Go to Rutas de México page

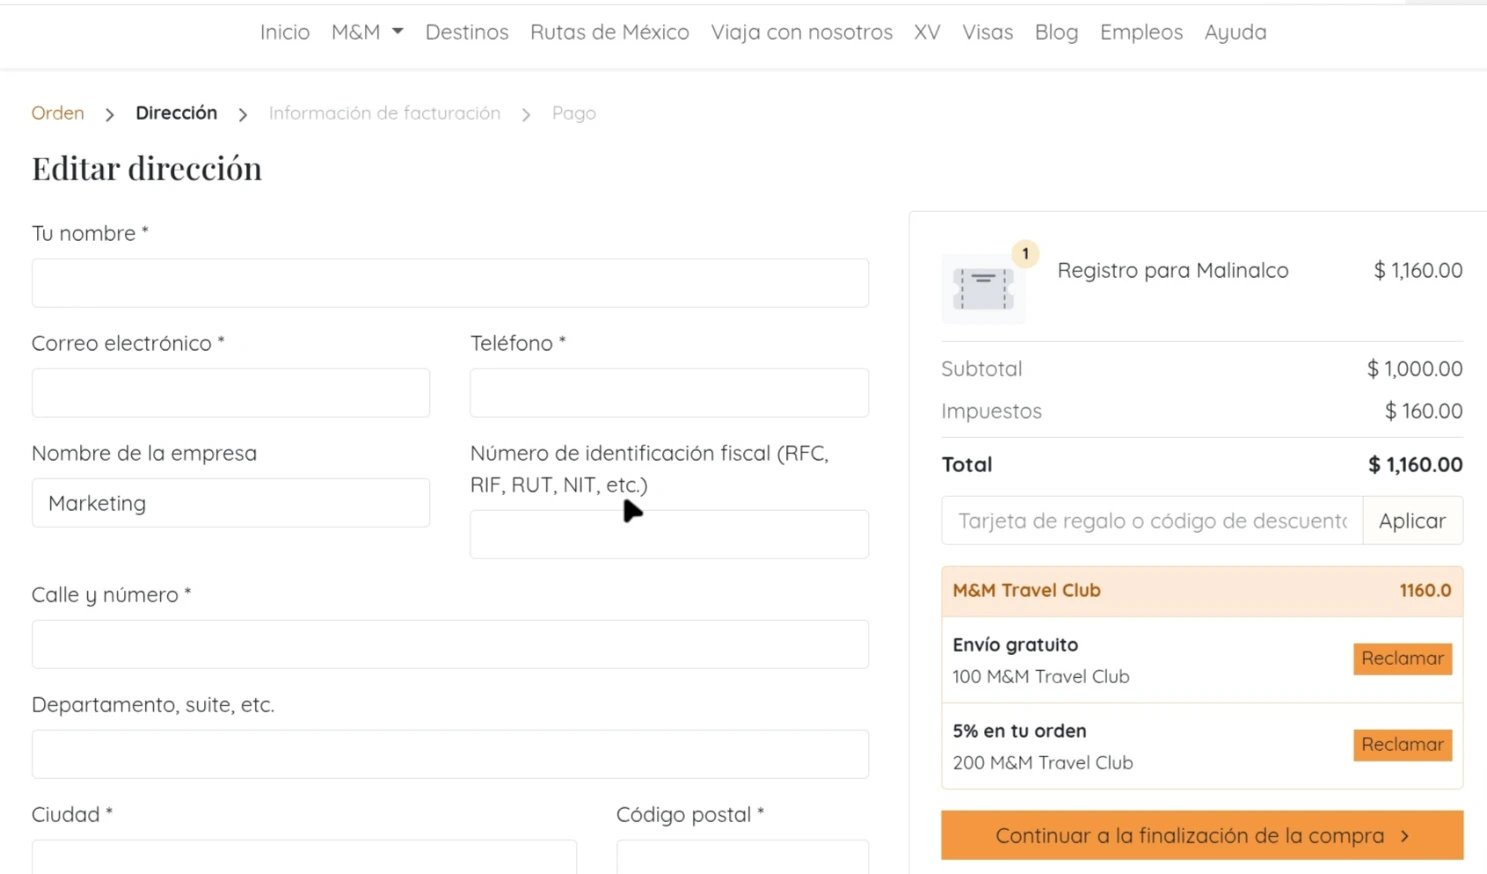pyautogui.click(x=609, y=32)
